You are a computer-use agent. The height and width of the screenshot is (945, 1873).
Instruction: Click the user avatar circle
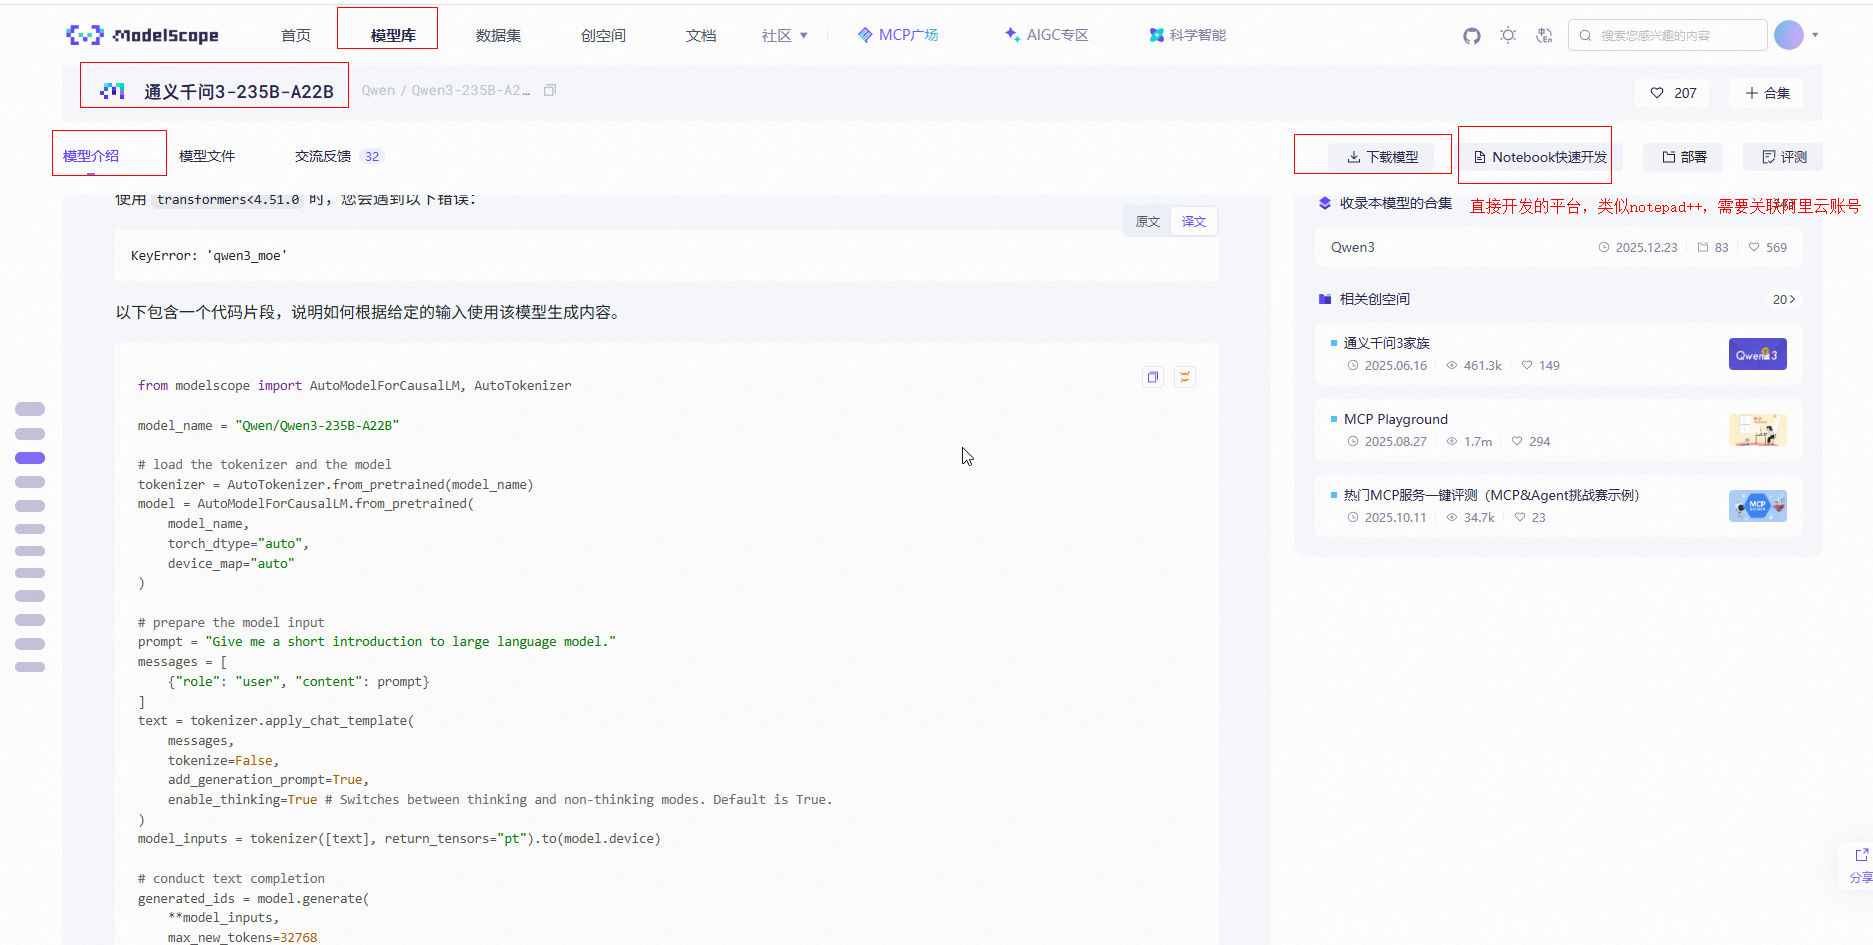1788,35
